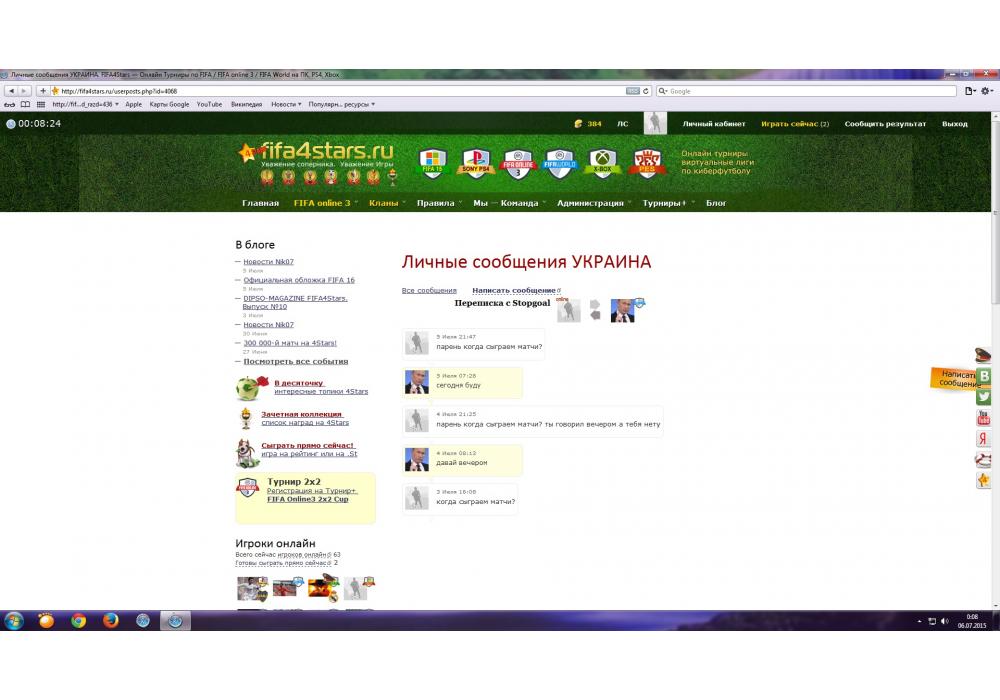Open the Официальная обложка FIFA 16 blog link
Image resolution: width=1000 pixels, height=700 pixels.
point(298,280)
